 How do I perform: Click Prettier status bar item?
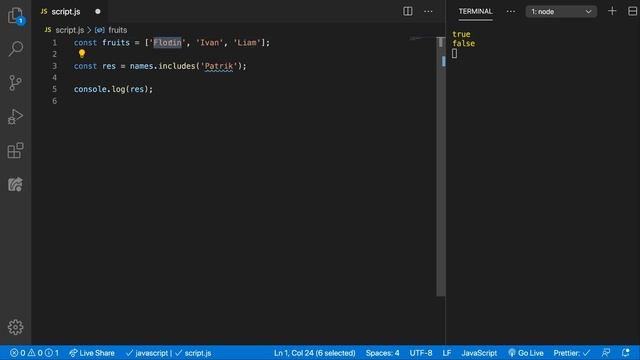571,353
